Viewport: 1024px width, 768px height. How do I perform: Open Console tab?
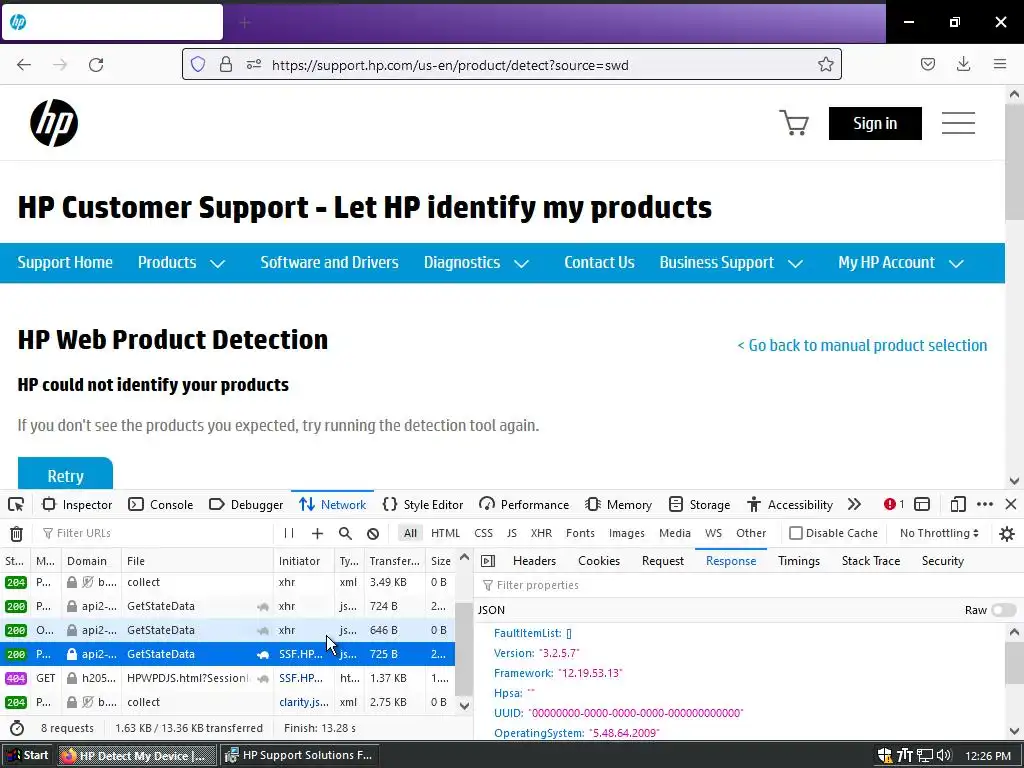tap(161, 505)
